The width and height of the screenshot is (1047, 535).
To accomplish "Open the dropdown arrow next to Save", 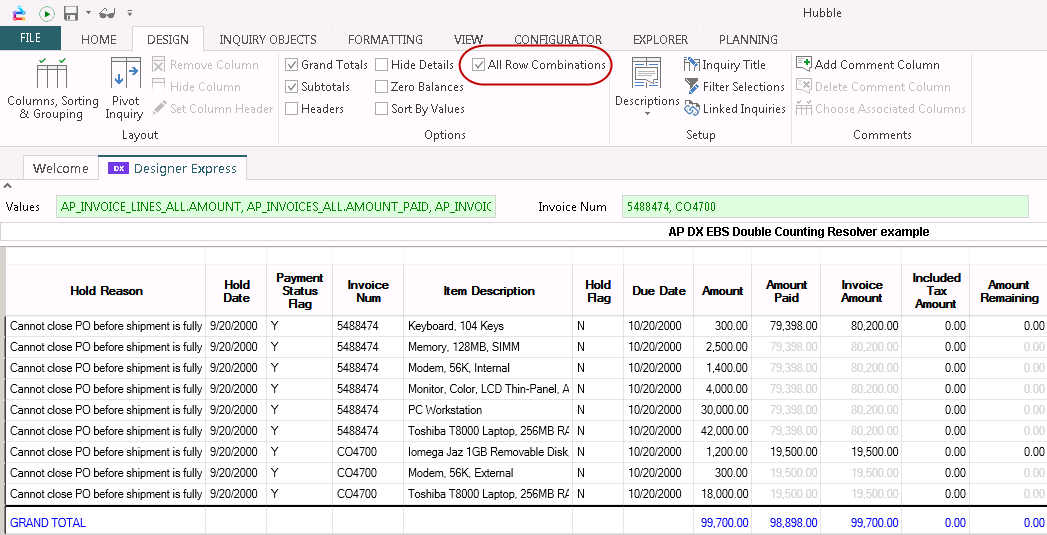I will (x=88, y=14).
